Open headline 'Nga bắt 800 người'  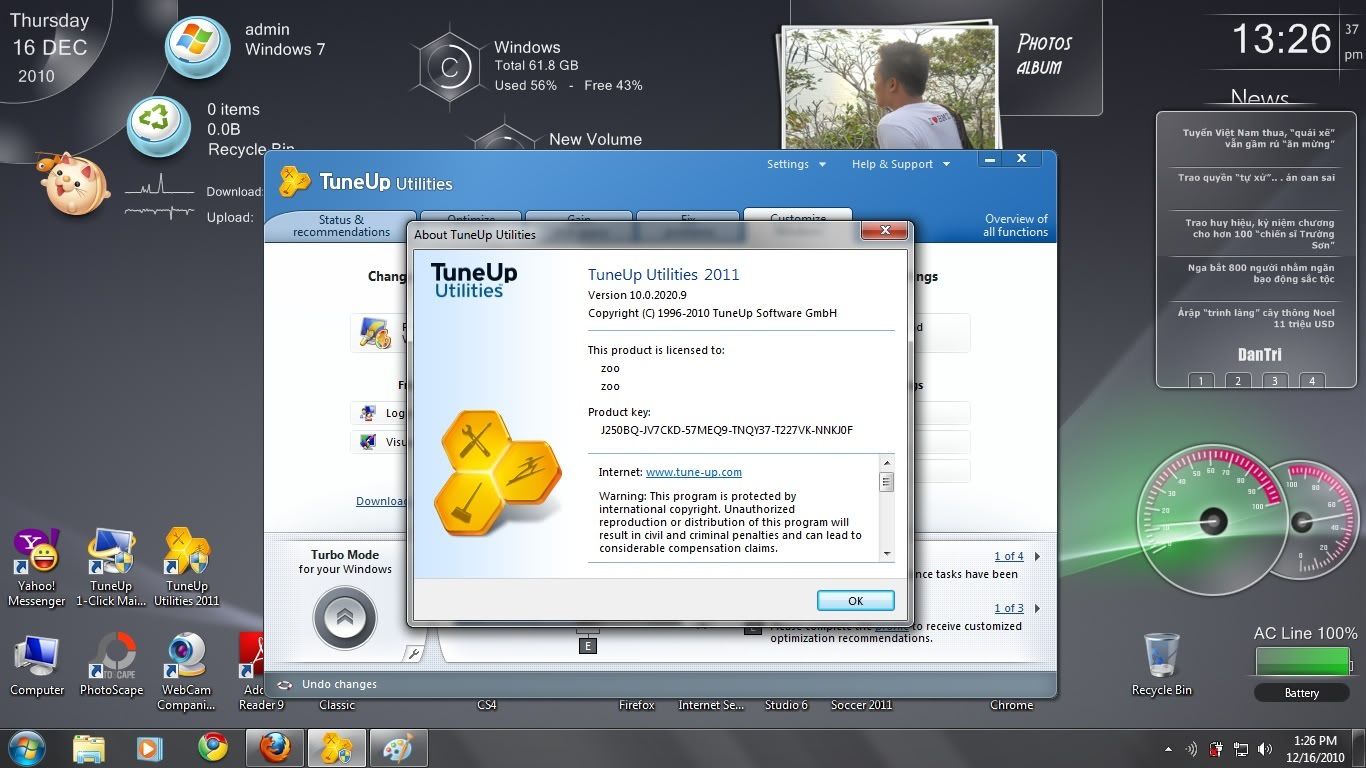click(1261, 274)
